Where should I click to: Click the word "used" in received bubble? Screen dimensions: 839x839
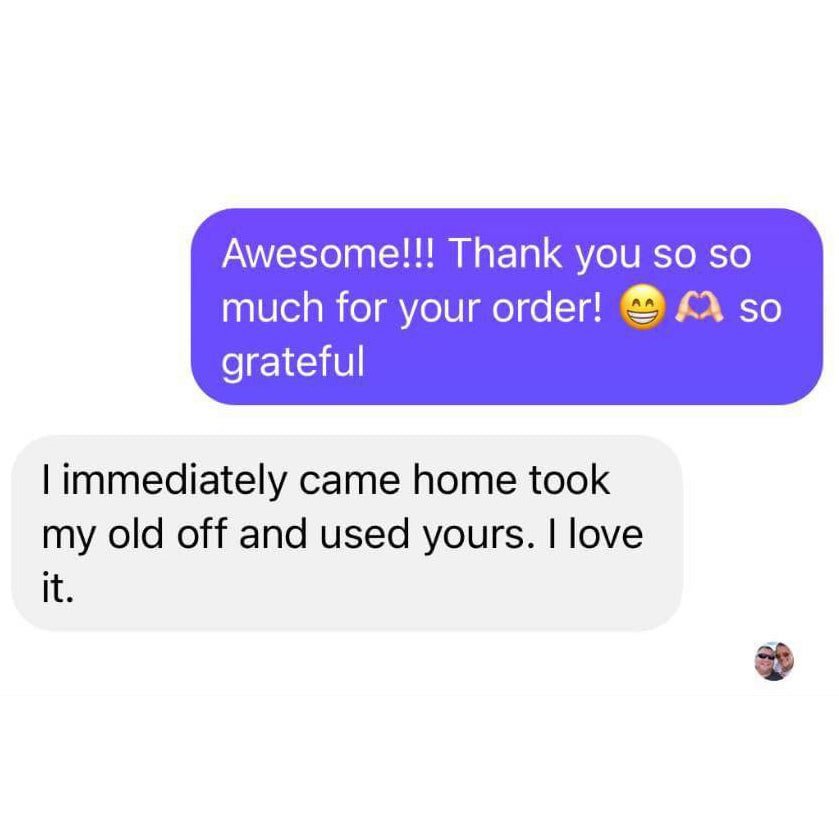click(364, 533)
